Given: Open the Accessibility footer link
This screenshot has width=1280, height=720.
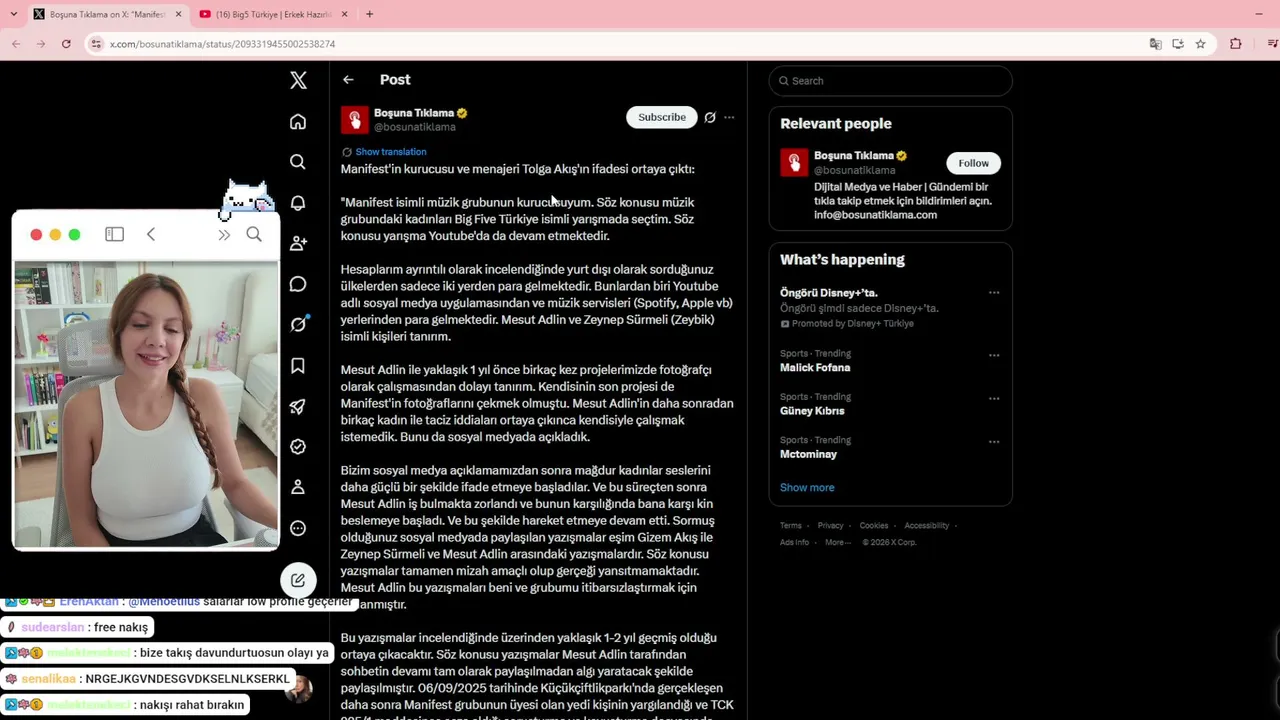Looking at the screenshot, I should [x=927, y=526].
